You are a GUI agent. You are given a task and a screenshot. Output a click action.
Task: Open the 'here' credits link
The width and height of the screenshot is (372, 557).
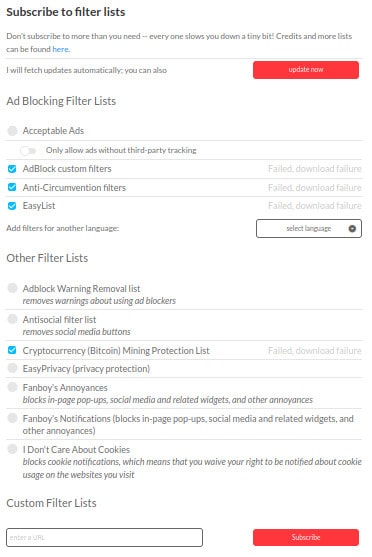[60, 49]
